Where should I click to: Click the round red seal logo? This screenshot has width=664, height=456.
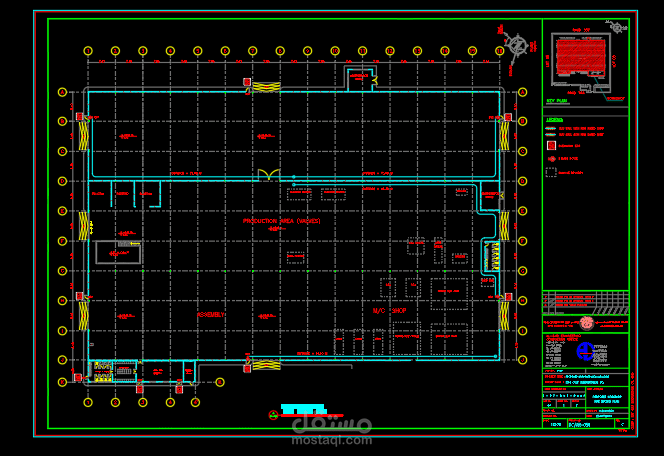pyautogui.click(x=587, y=323)
